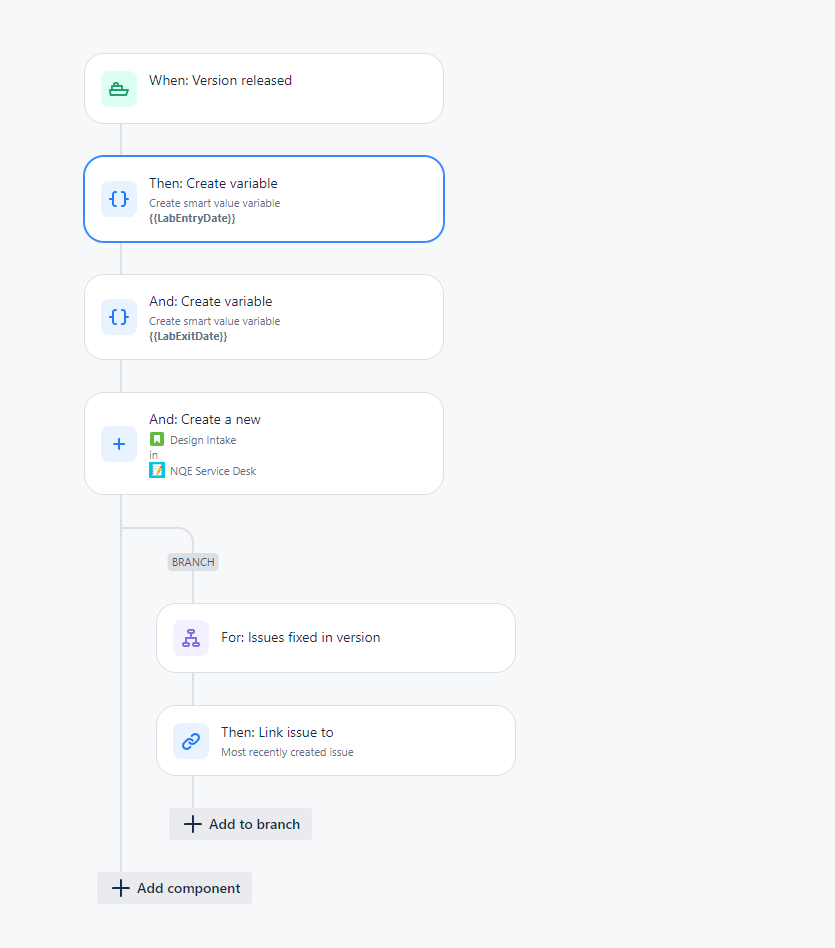
Task: Click the braces icon on Then: Create variable
Action: coord(118,199)
